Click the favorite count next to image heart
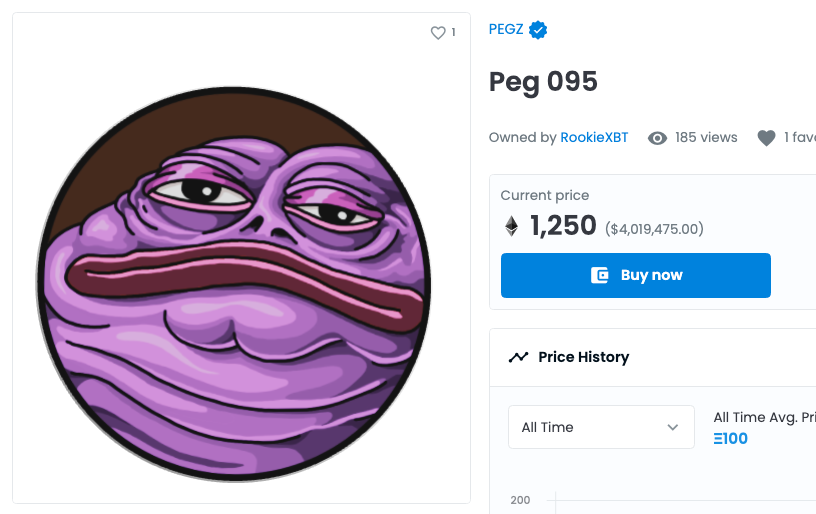 (x=453, y=33)
